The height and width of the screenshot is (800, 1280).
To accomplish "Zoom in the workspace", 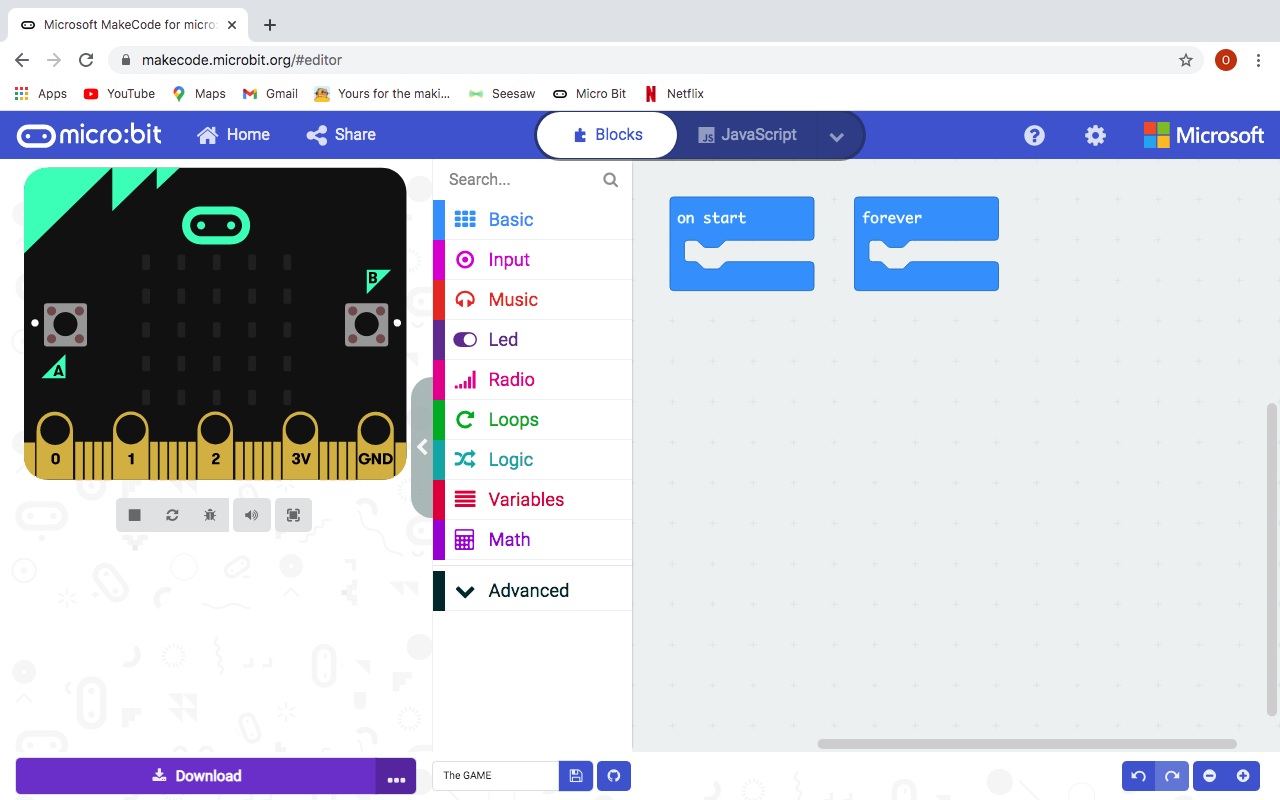I will coord(1243,776).
